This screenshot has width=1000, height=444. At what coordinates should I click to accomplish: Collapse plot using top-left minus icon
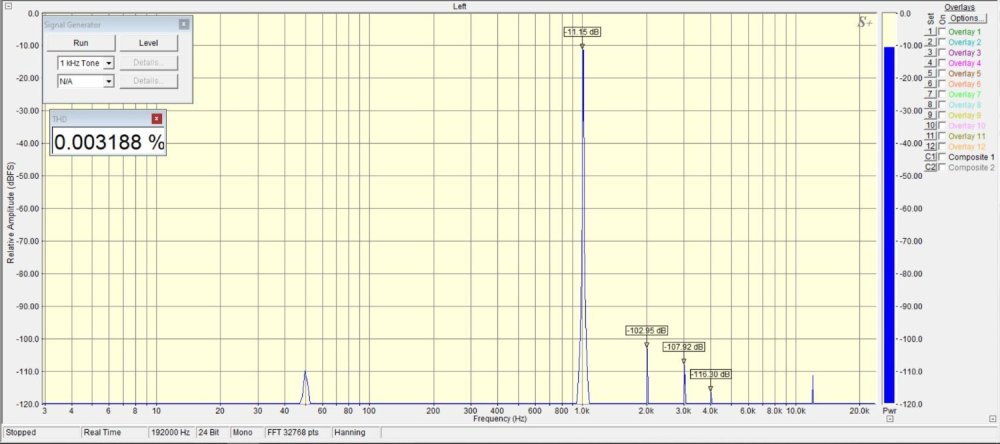[x=8, y=6]
